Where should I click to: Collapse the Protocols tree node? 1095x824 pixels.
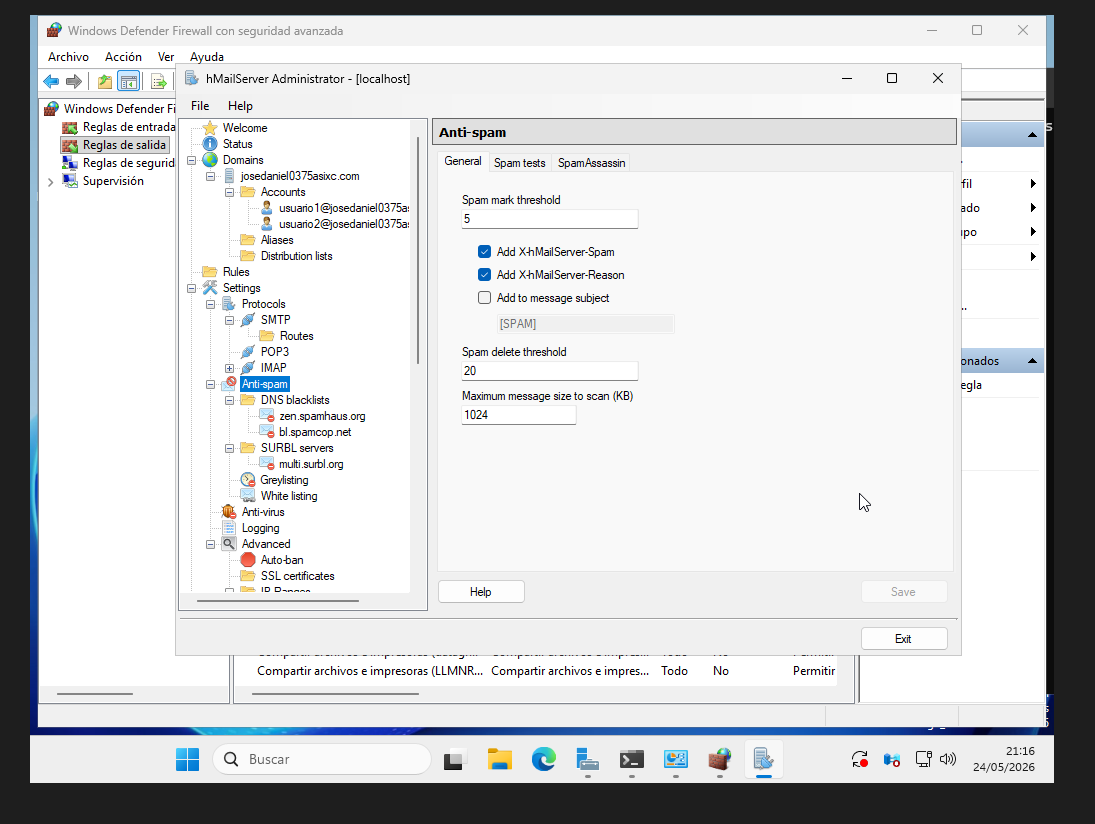coord(210,304)
